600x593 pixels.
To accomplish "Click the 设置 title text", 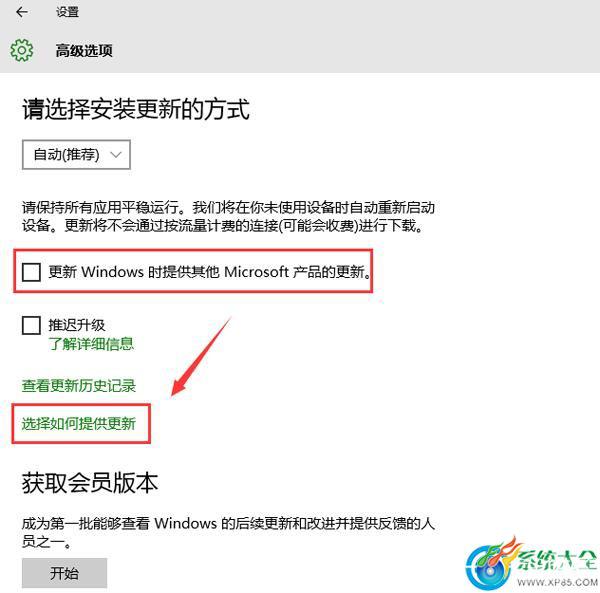I will (67, 12).
